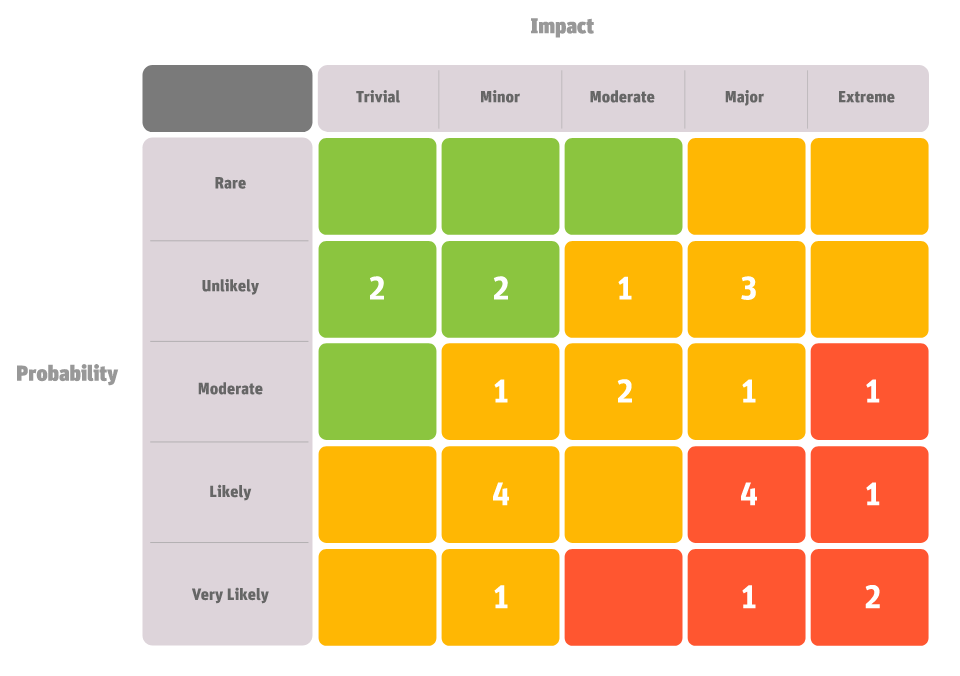The width and height of the screenshot is (960, 676).
Task: Open the Very Likely–Major cell showing 1
Action: [746, 597]
